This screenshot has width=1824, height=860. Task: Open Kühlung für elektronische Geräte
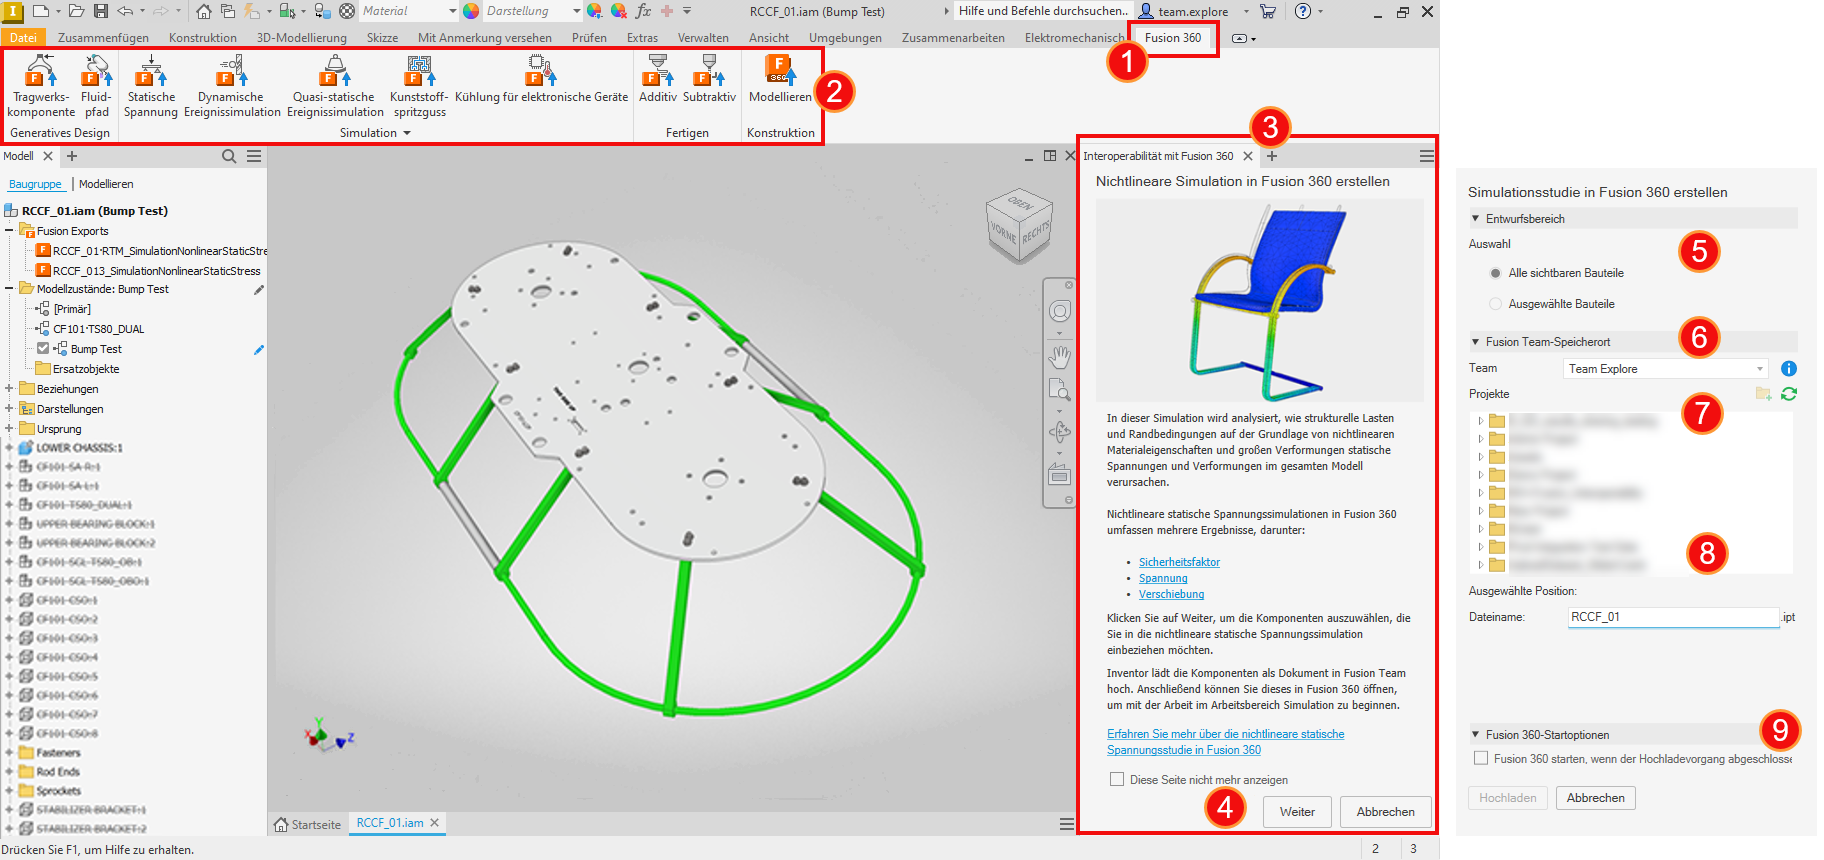tap(541, 80)
